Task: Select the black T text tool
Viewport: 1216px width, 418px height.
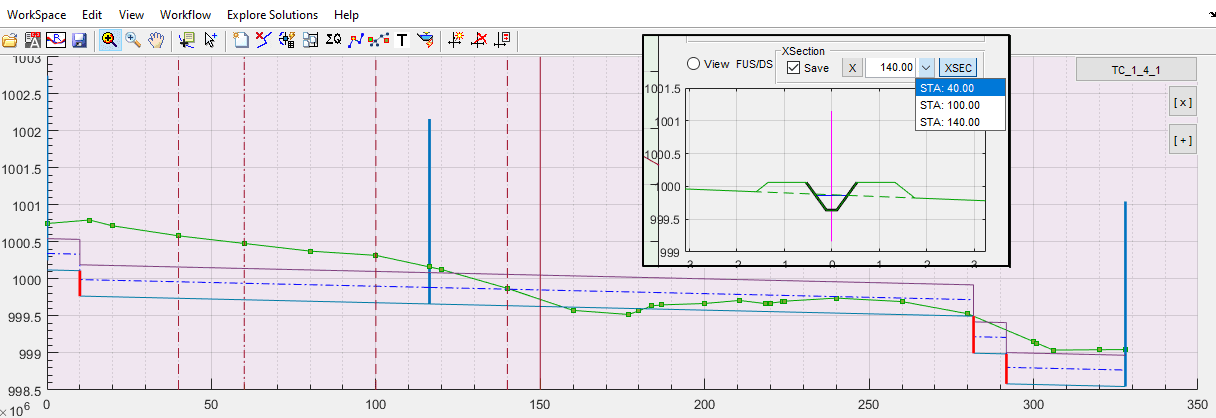Action: [402, 41]
